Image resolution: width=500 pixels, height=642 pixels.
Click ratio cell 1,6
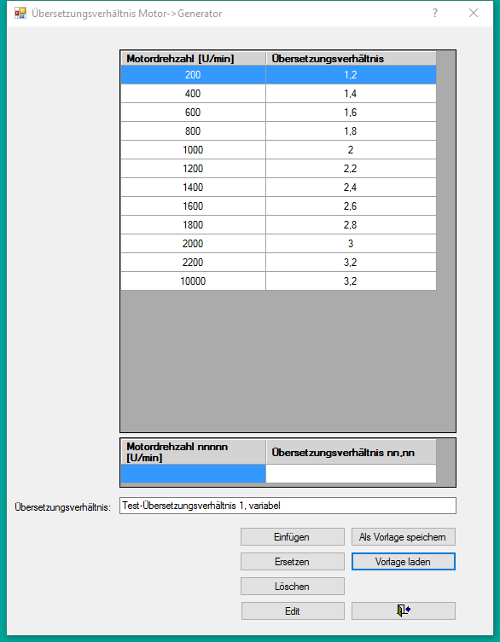point(351,113)
